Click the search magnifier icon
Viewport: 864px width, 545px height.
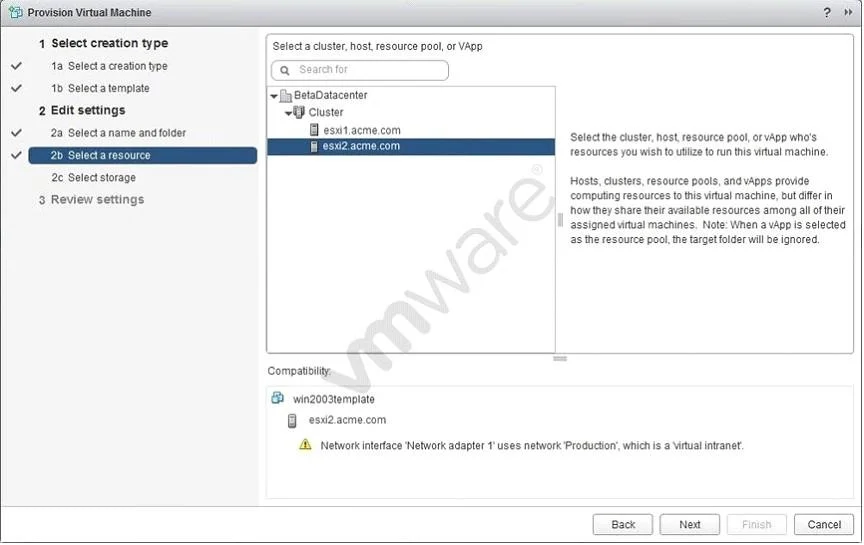pos(285,71)
